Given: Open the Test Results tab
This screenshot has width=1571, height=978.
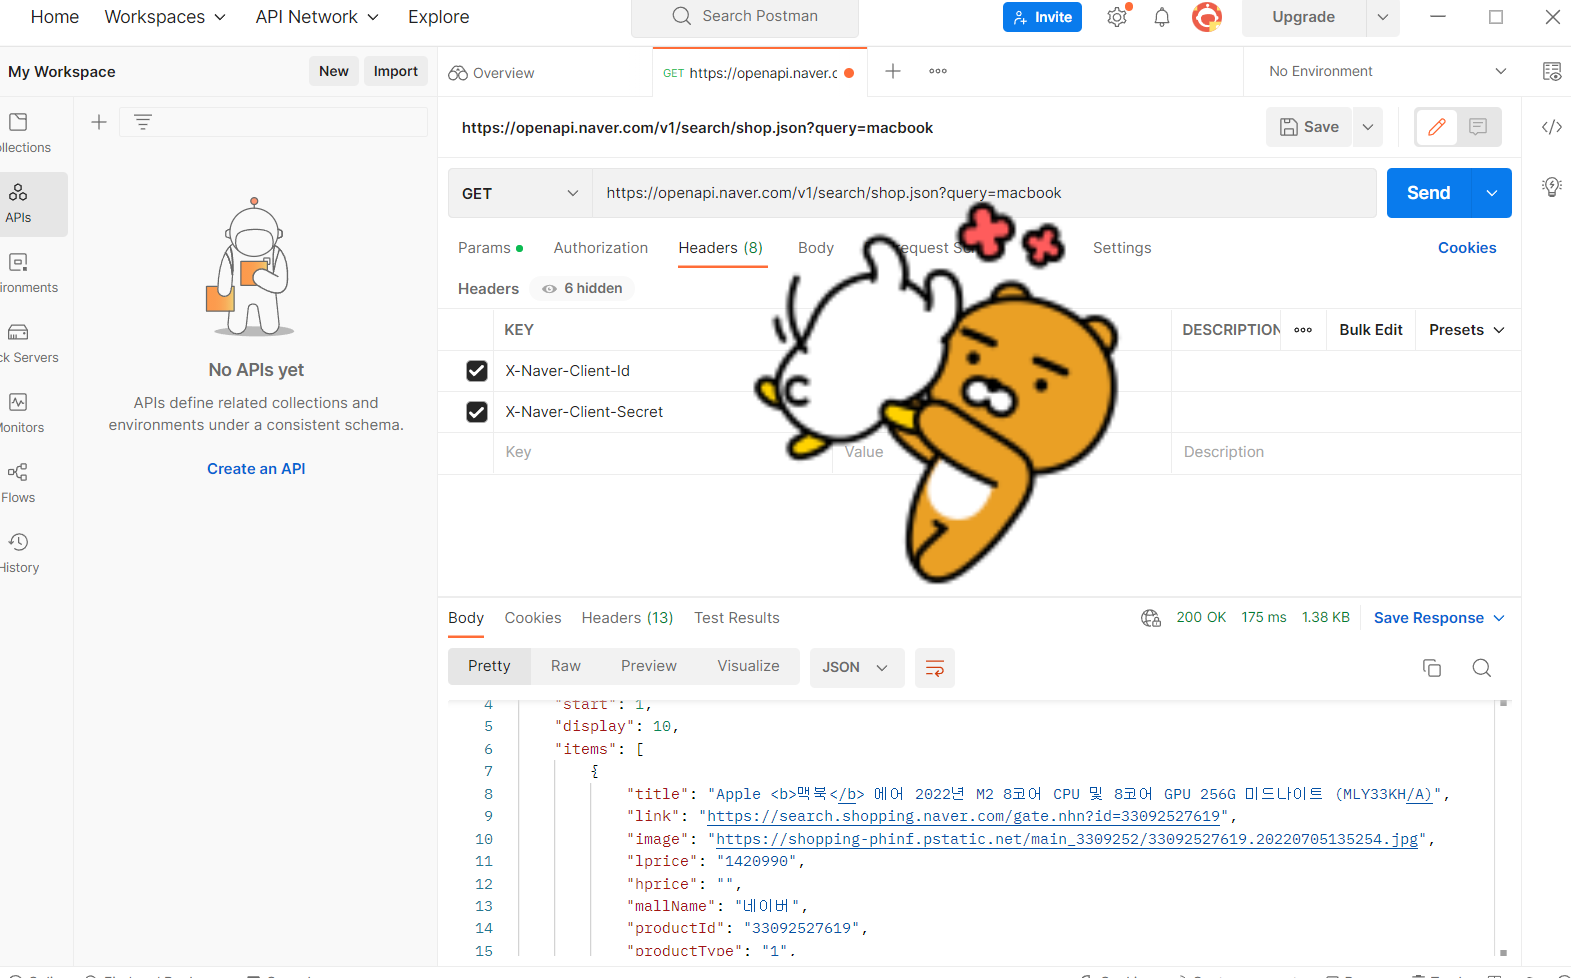Looking at the screenshot, I should tap(737, 618).
